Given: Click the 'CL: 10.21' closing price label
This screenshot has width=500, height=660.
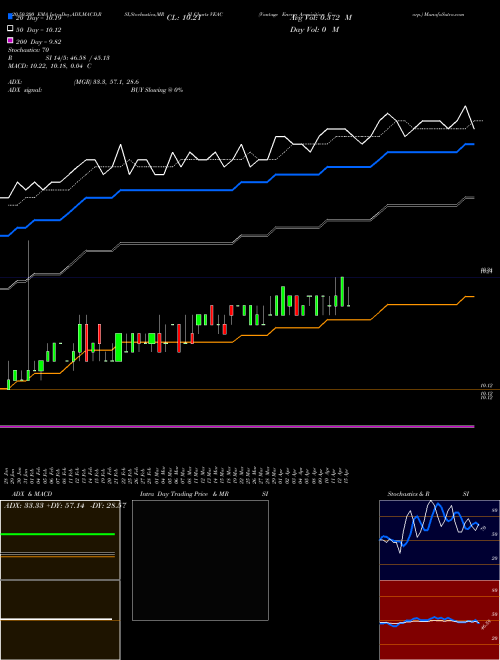Looking at the screenshot, I should click(184, 18).
